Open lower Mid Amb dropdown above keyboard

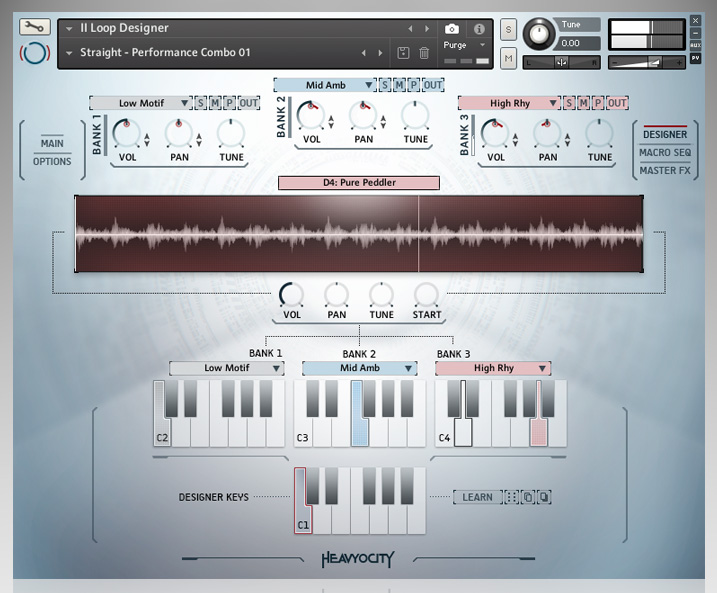359,368
